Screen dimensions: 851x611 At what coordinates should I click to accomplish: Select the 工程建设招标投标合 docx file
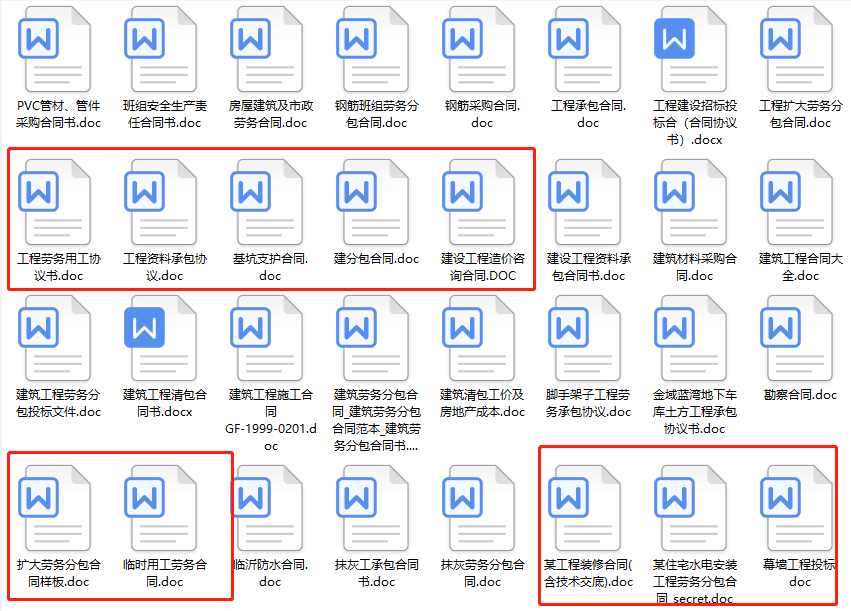(x=691, y=45)
